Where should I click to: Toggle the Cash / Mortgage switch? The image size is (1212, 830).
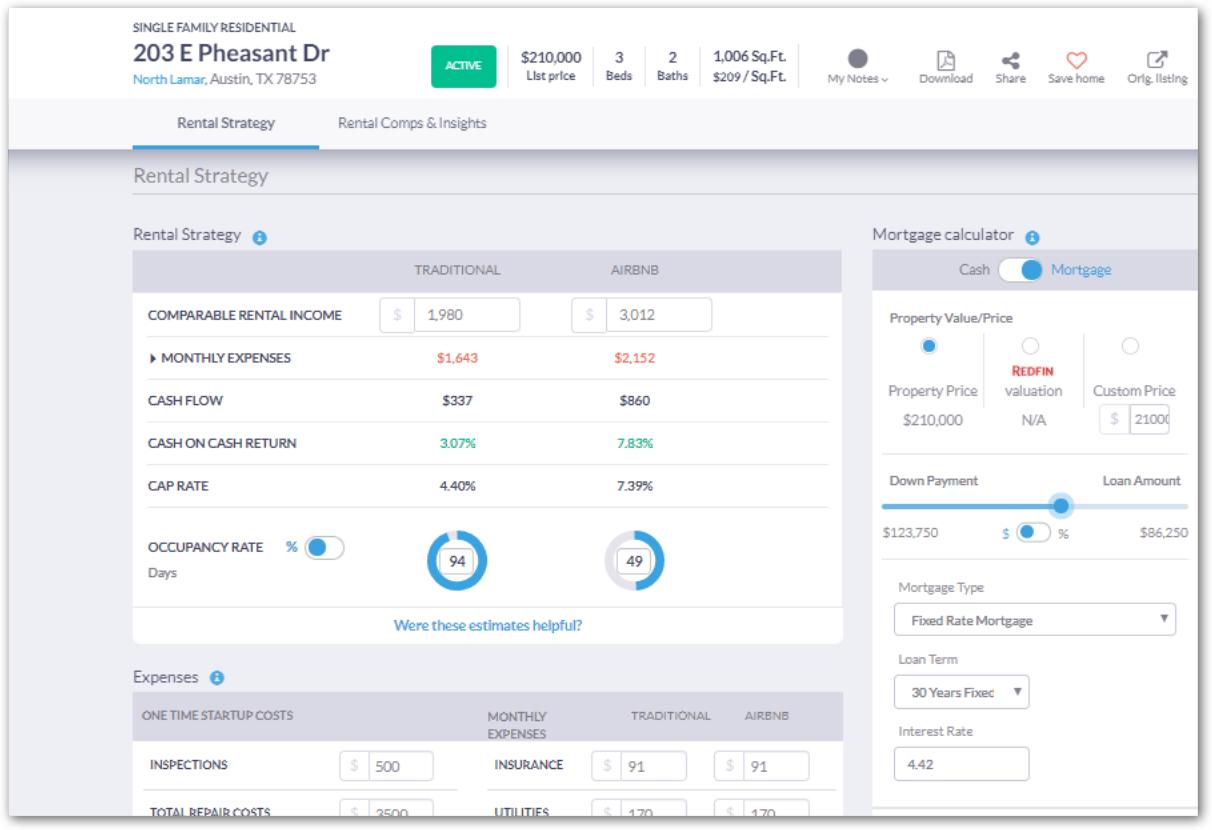click(1020, 270)
